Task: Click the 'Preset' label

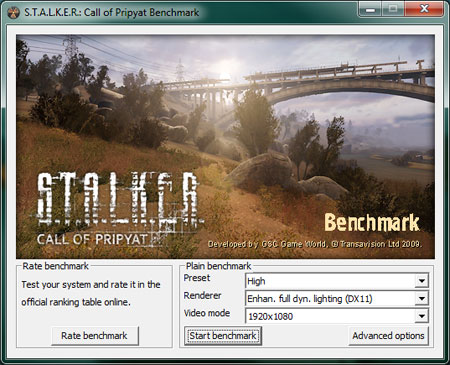Action: click(197, 278)
